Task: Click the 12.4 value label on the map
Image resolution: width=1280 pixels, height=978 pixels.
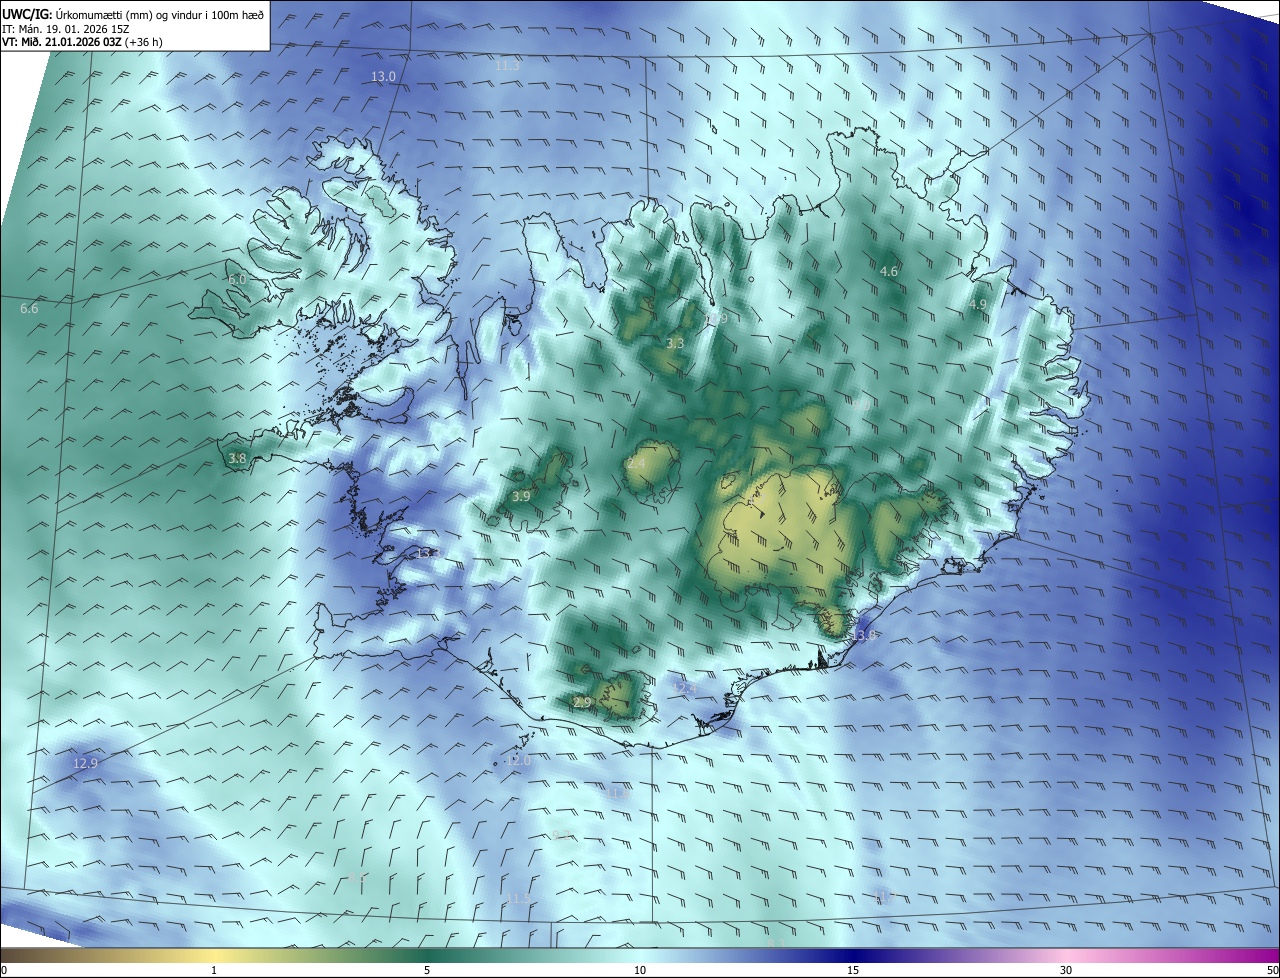Action: coord(684,688)
